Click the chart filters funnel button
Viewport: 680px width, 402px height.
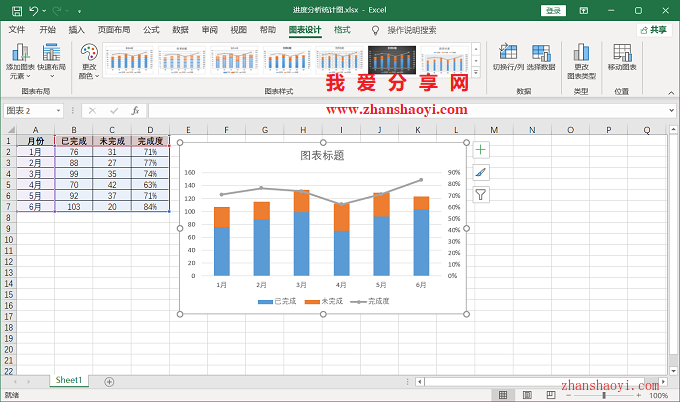click(481, 195)
